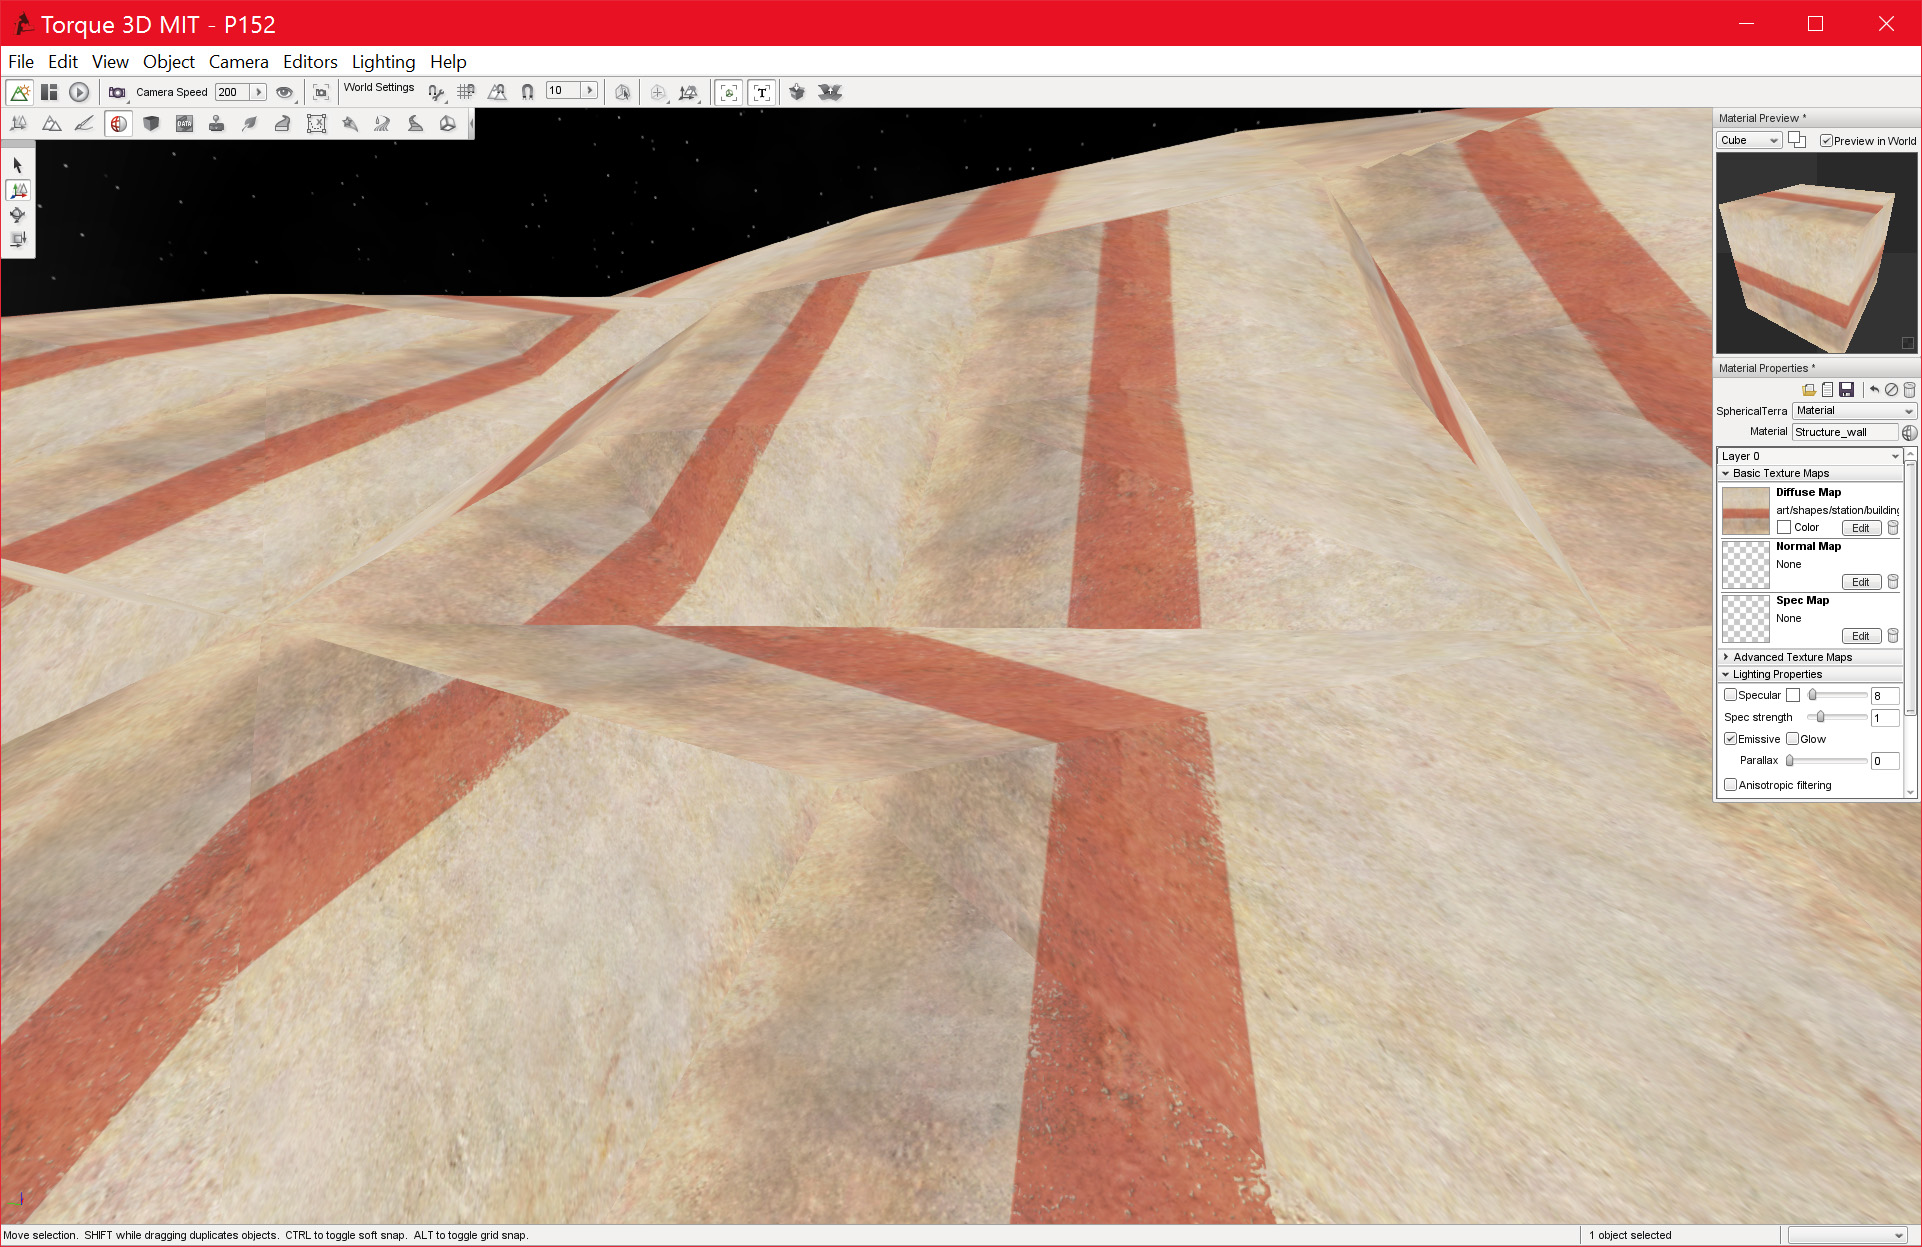Open the Cube preview shape dropdown
1922x1247 pixels.
(x=1749, y=141)
